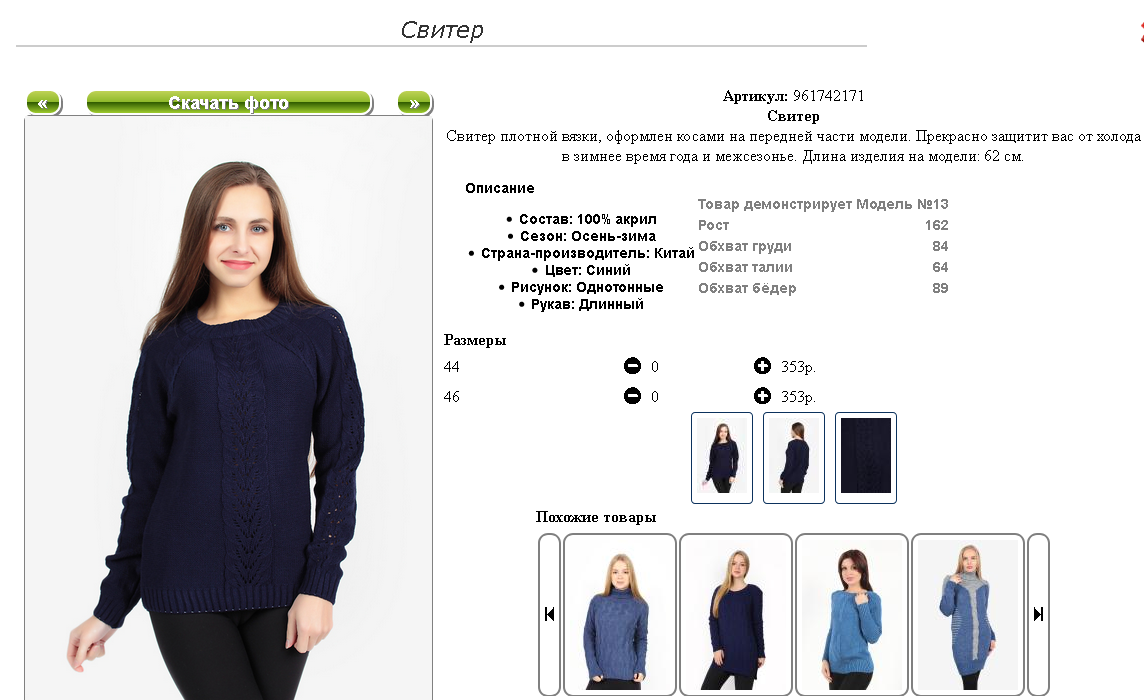Click the main sweater product photo

[x=228, y=409]
